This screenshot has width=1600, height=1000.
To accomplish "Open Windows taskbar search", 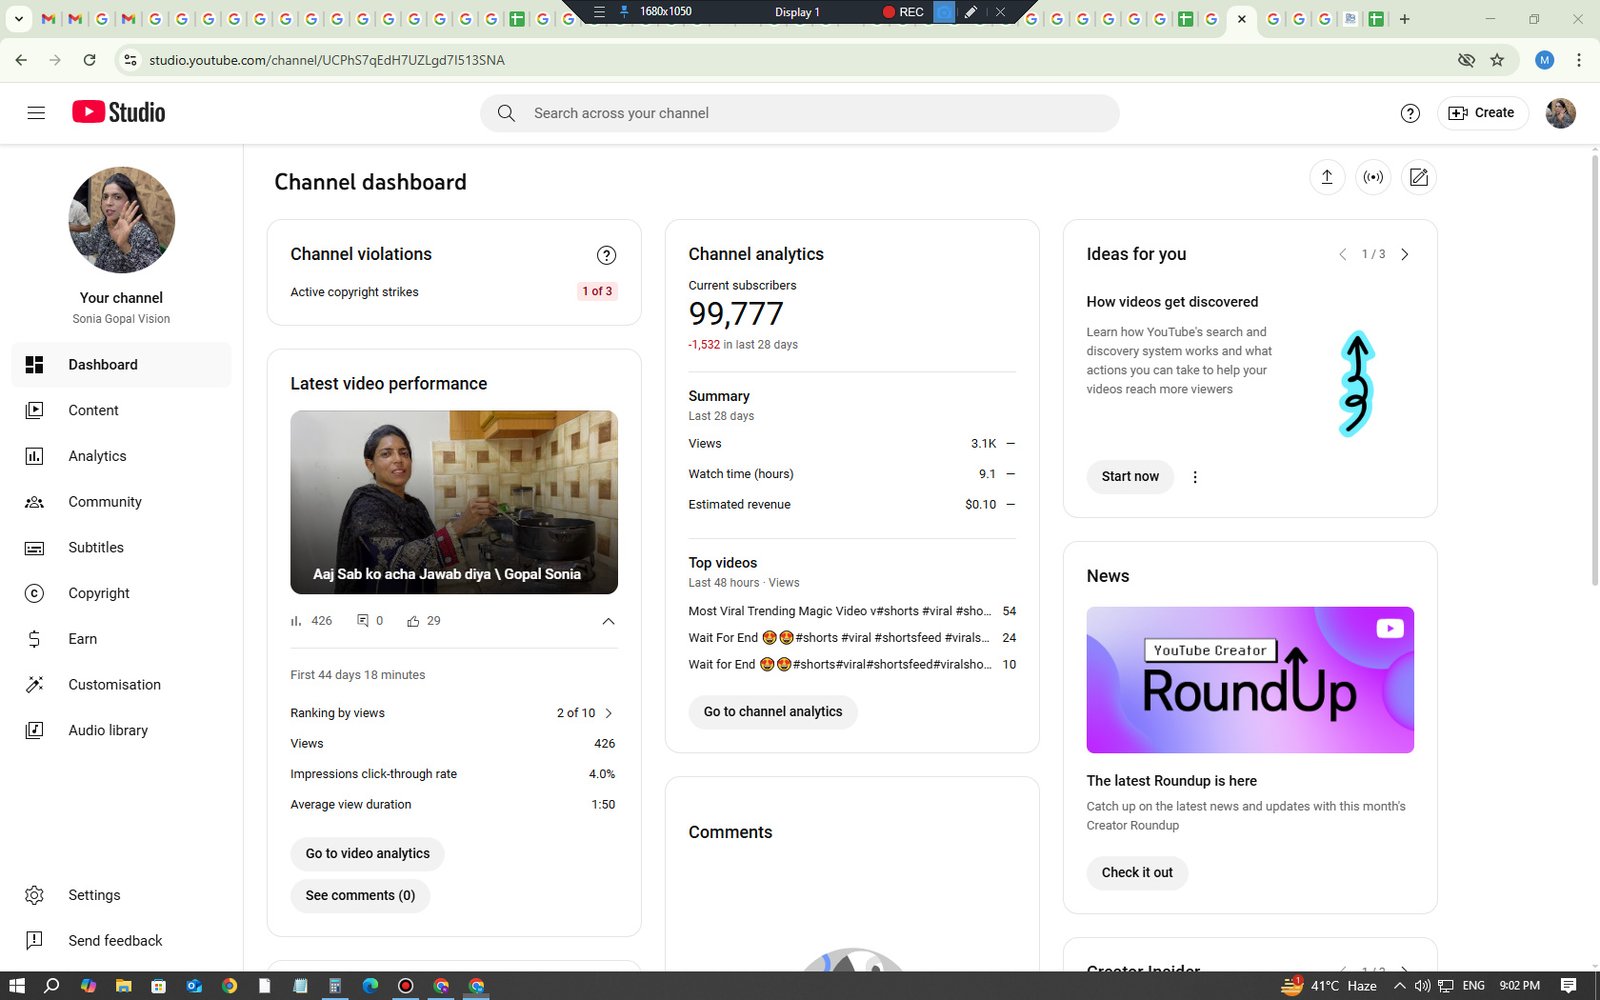I will point(52,985).
